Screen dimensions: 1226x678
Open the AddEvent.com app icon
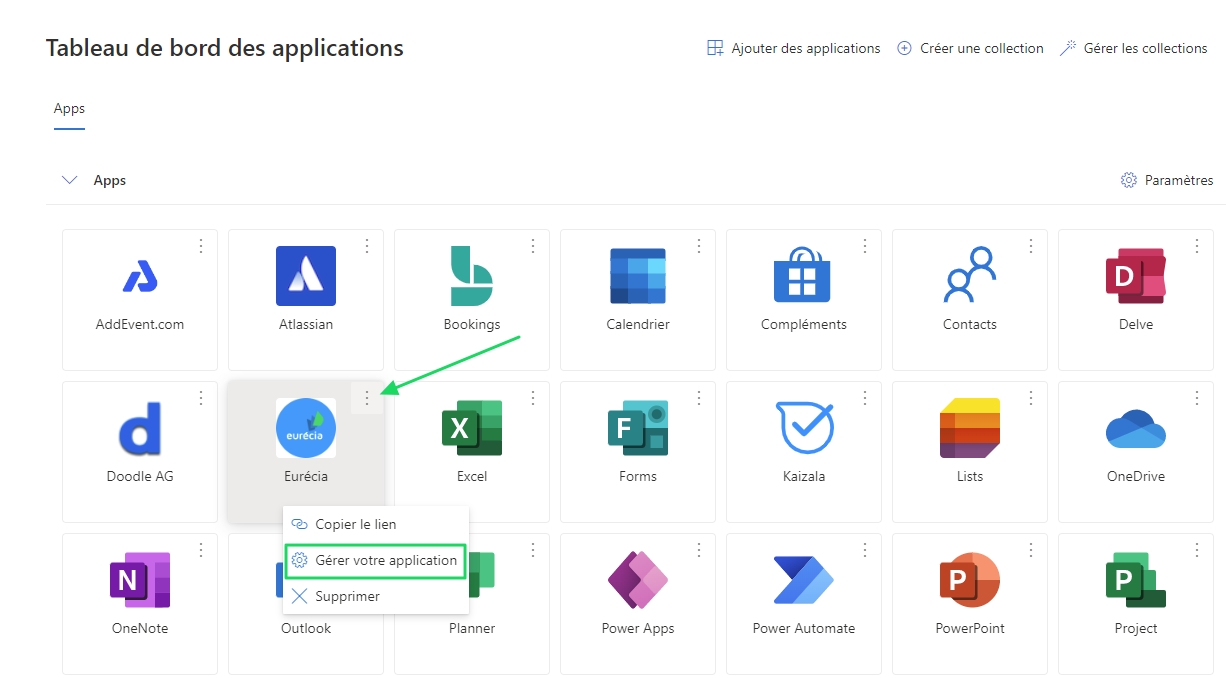tap(140, 276)
